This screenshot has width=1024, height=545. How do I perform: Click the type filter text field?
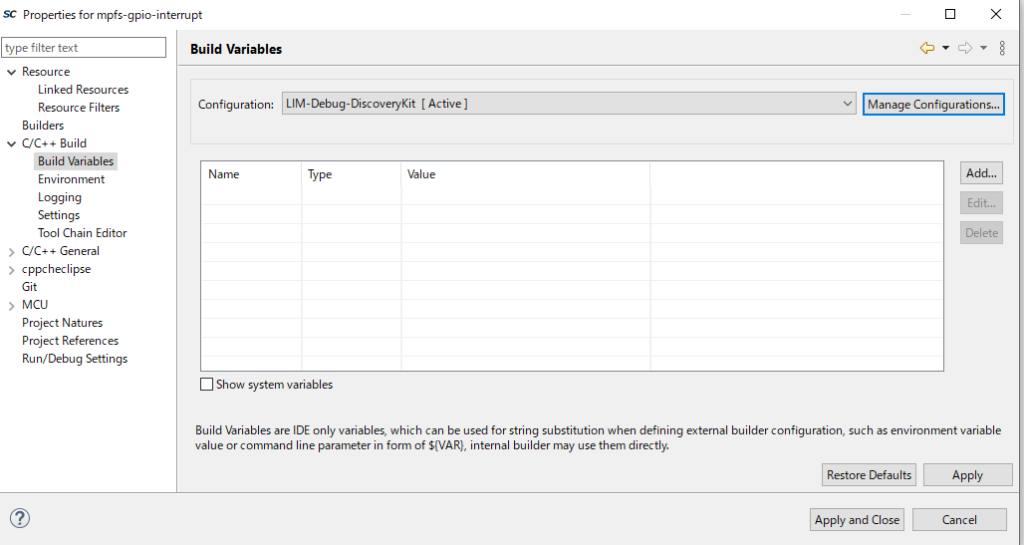click(84, 48)
